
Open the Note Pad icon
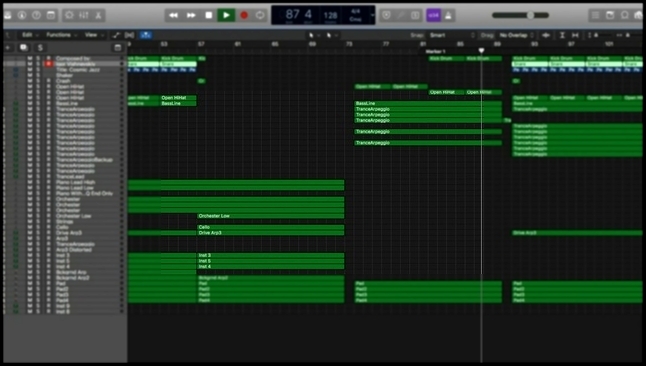[610, 15]
